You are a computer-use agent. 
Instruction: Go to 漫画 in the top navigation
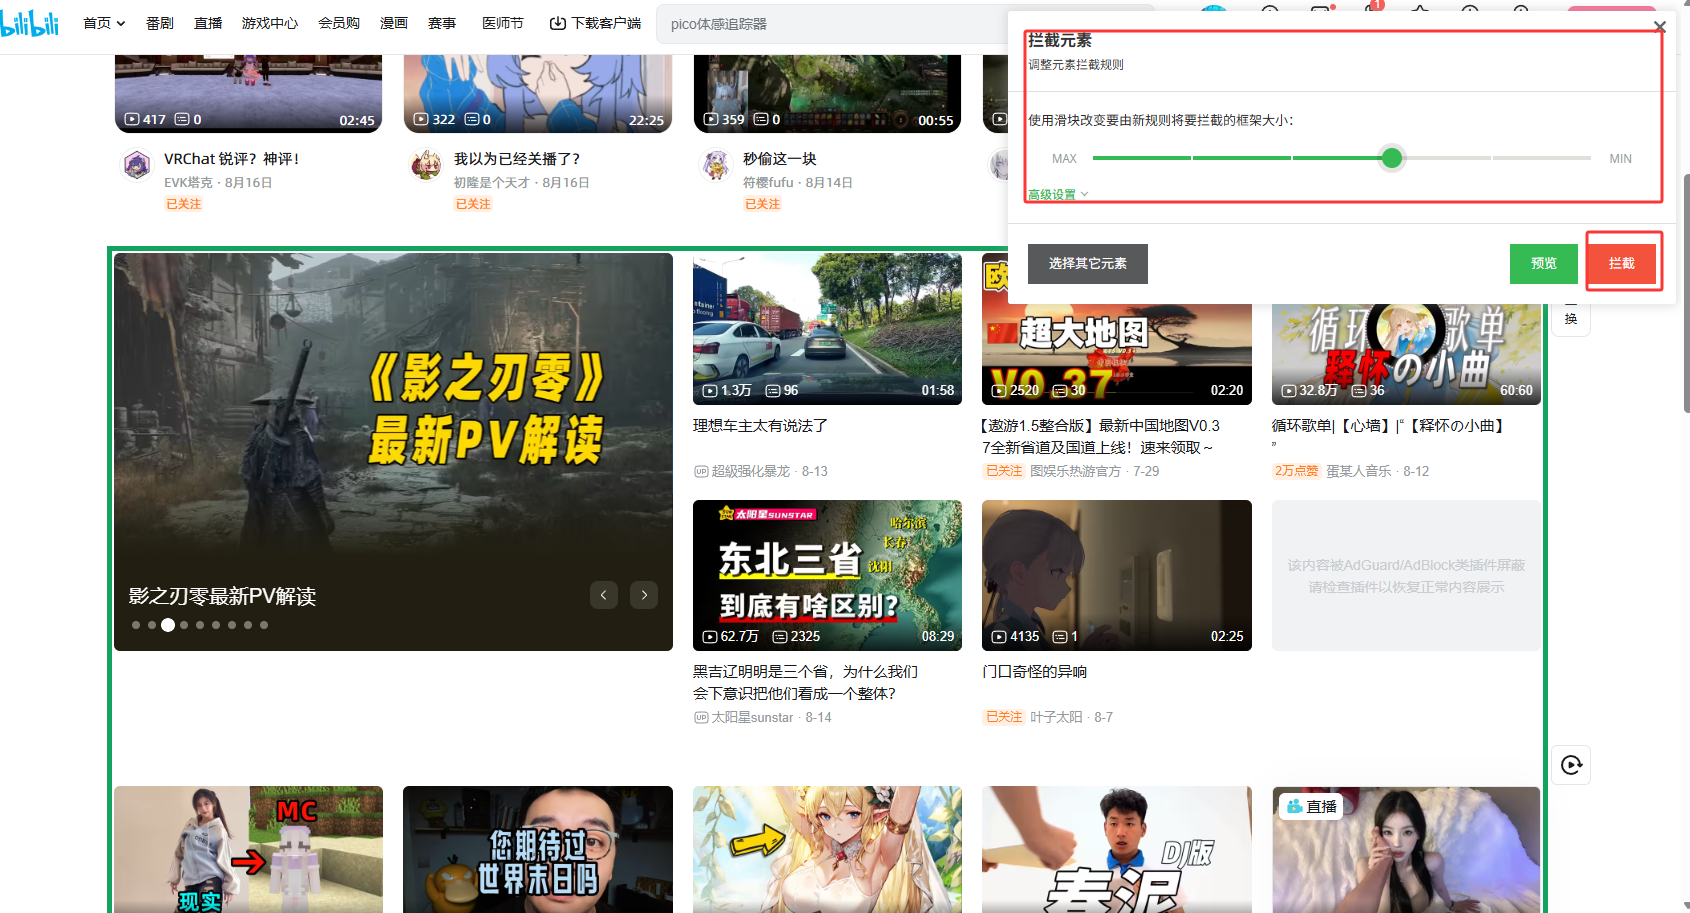coord(394,23)
